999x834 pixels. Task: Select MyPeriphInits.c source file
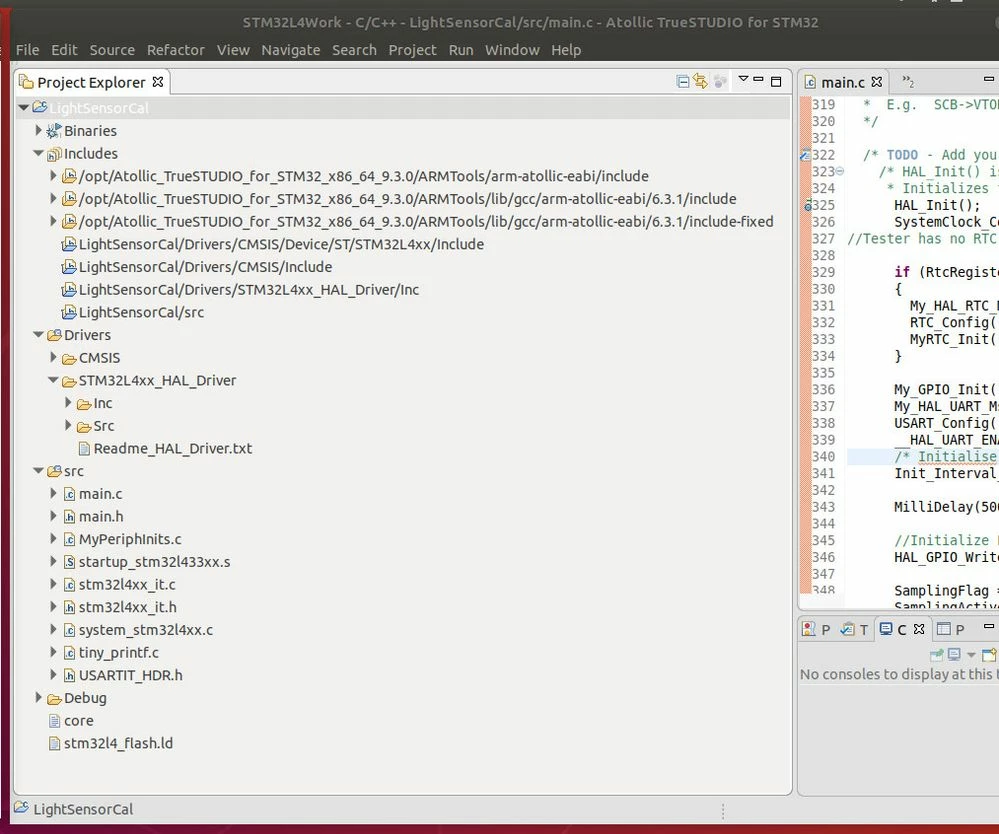123,539
